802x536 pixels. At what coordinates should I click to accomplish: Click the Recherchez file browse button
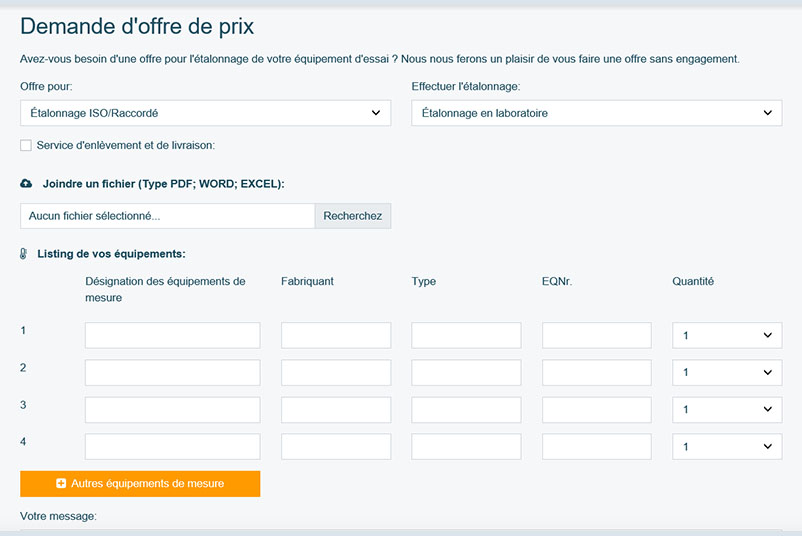click(353, 216)
